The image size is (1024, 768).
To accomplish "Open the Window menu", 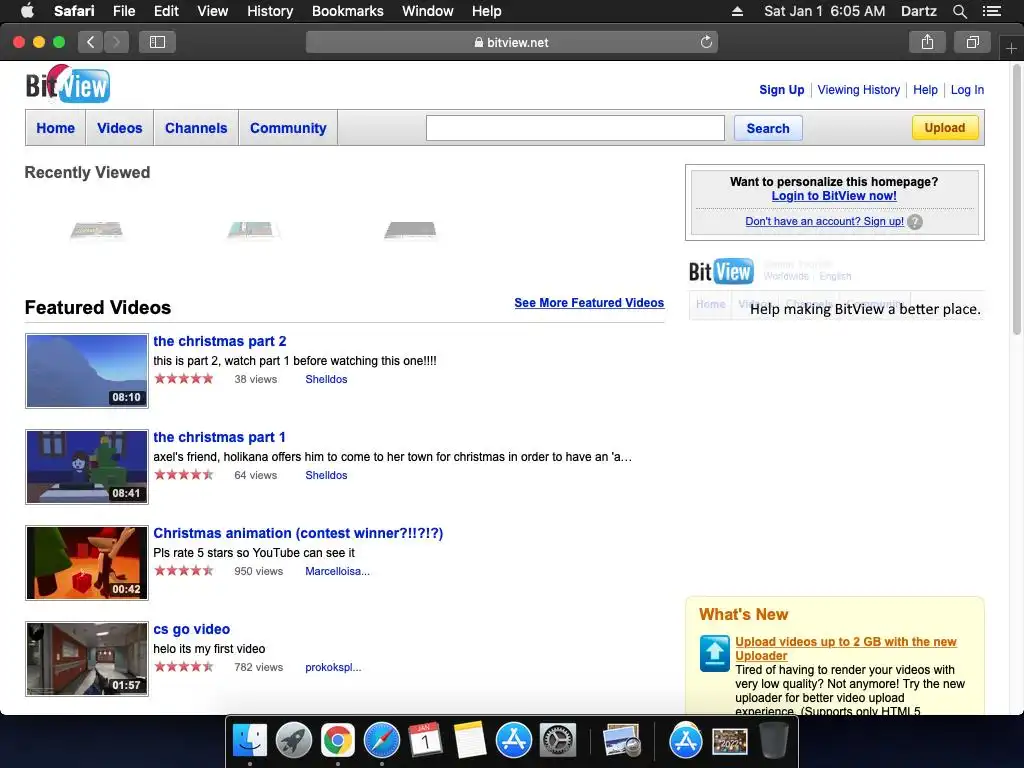I will [427, 11].
